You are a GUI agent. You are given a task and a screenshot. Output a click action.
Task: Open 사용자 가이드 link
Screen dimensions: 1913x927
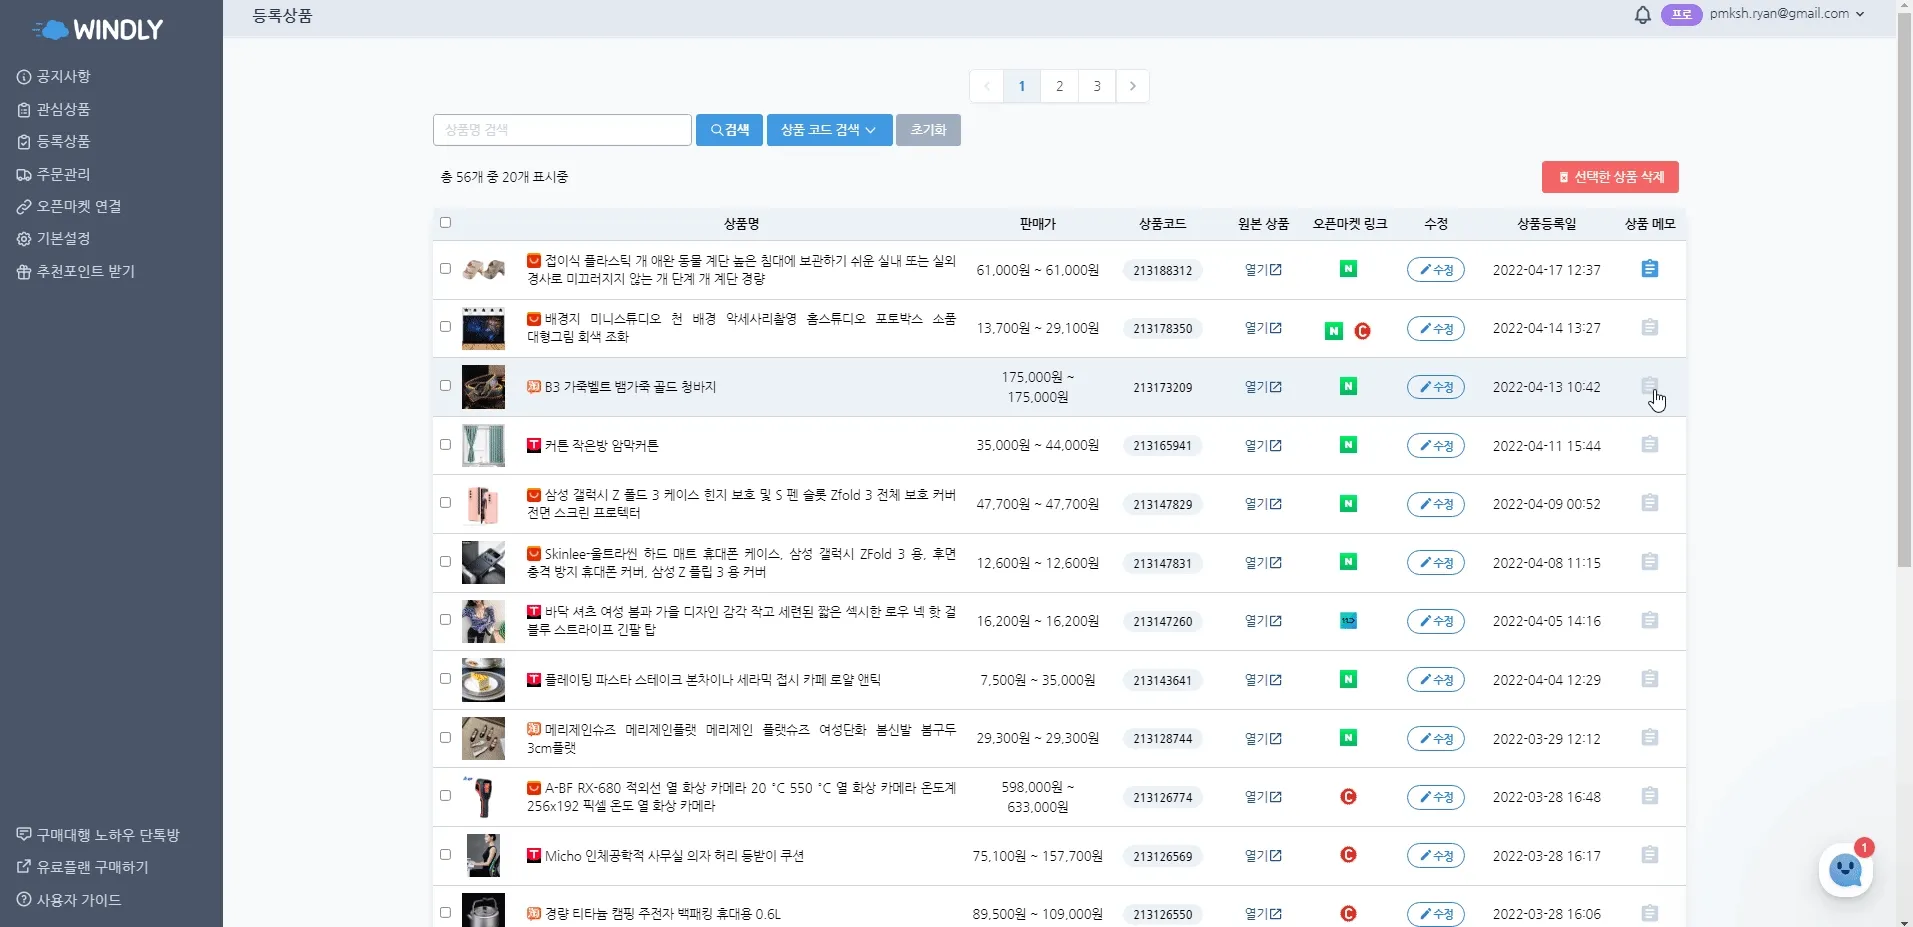pyautogui.click(x=69, y=900)
